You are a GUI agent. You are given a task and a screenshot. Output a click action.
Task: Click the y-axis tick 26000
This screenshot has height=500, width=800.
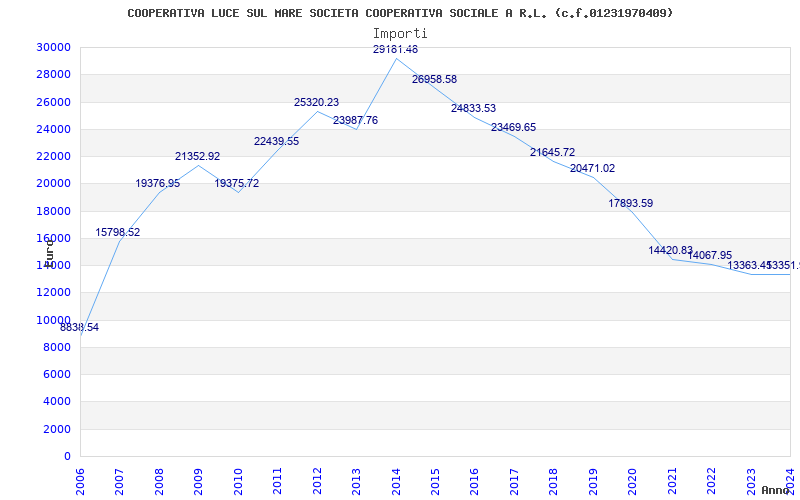point(53,102)
